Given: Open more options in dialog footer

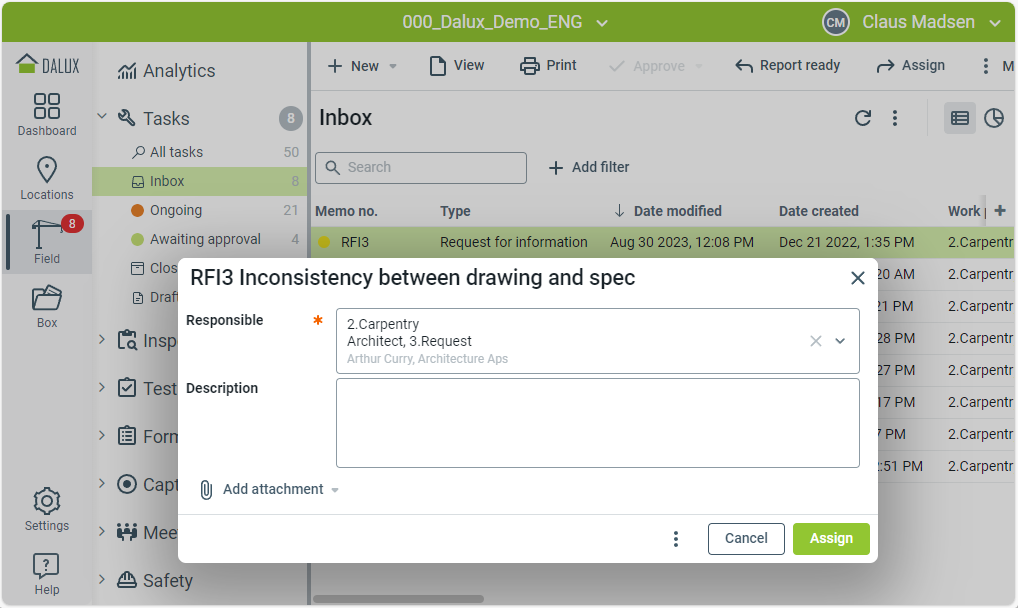Looking at the screenshot, I should (x=676, y=539).
